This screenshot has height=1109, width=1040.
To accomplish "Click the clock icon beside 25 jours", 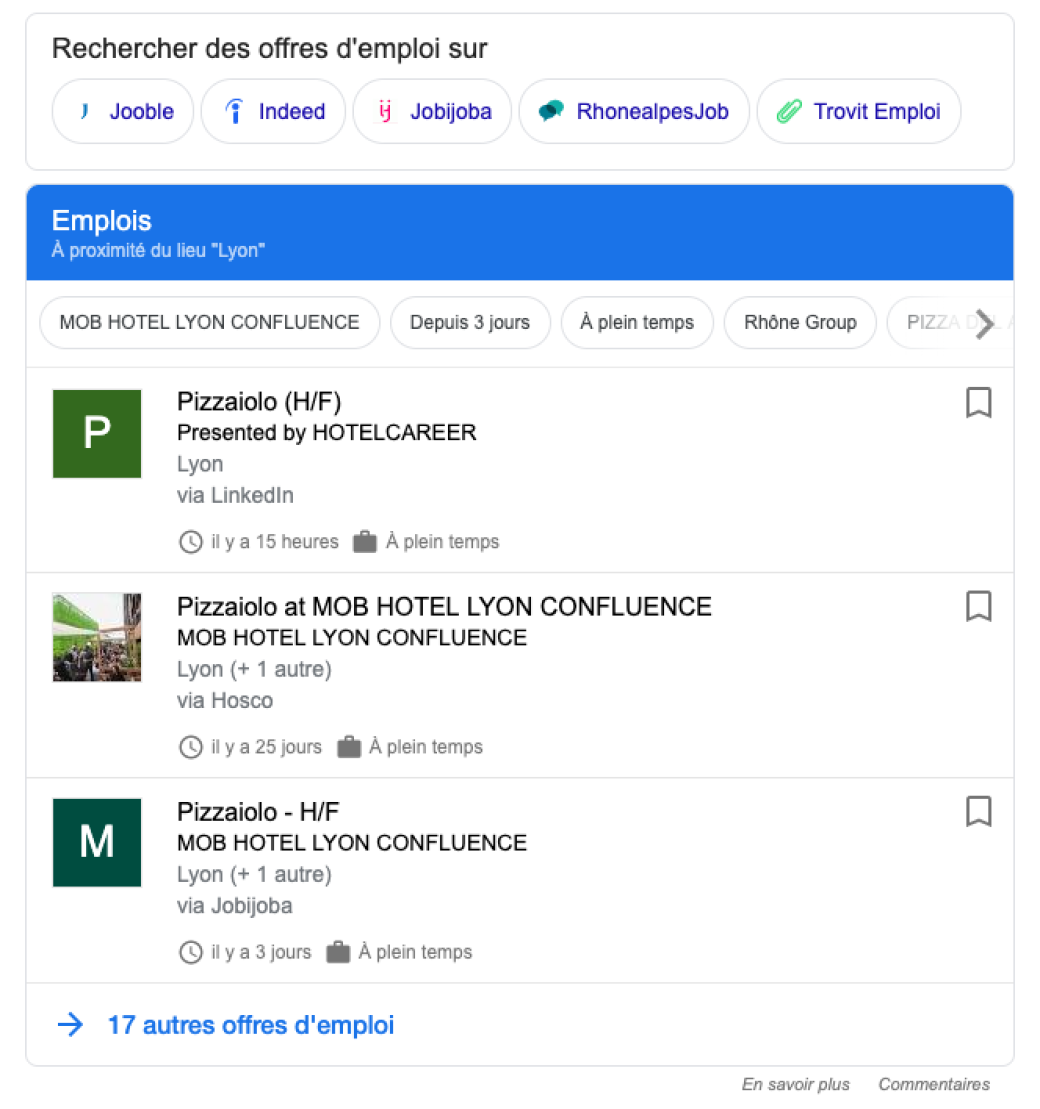I will (x=191, y=747).
